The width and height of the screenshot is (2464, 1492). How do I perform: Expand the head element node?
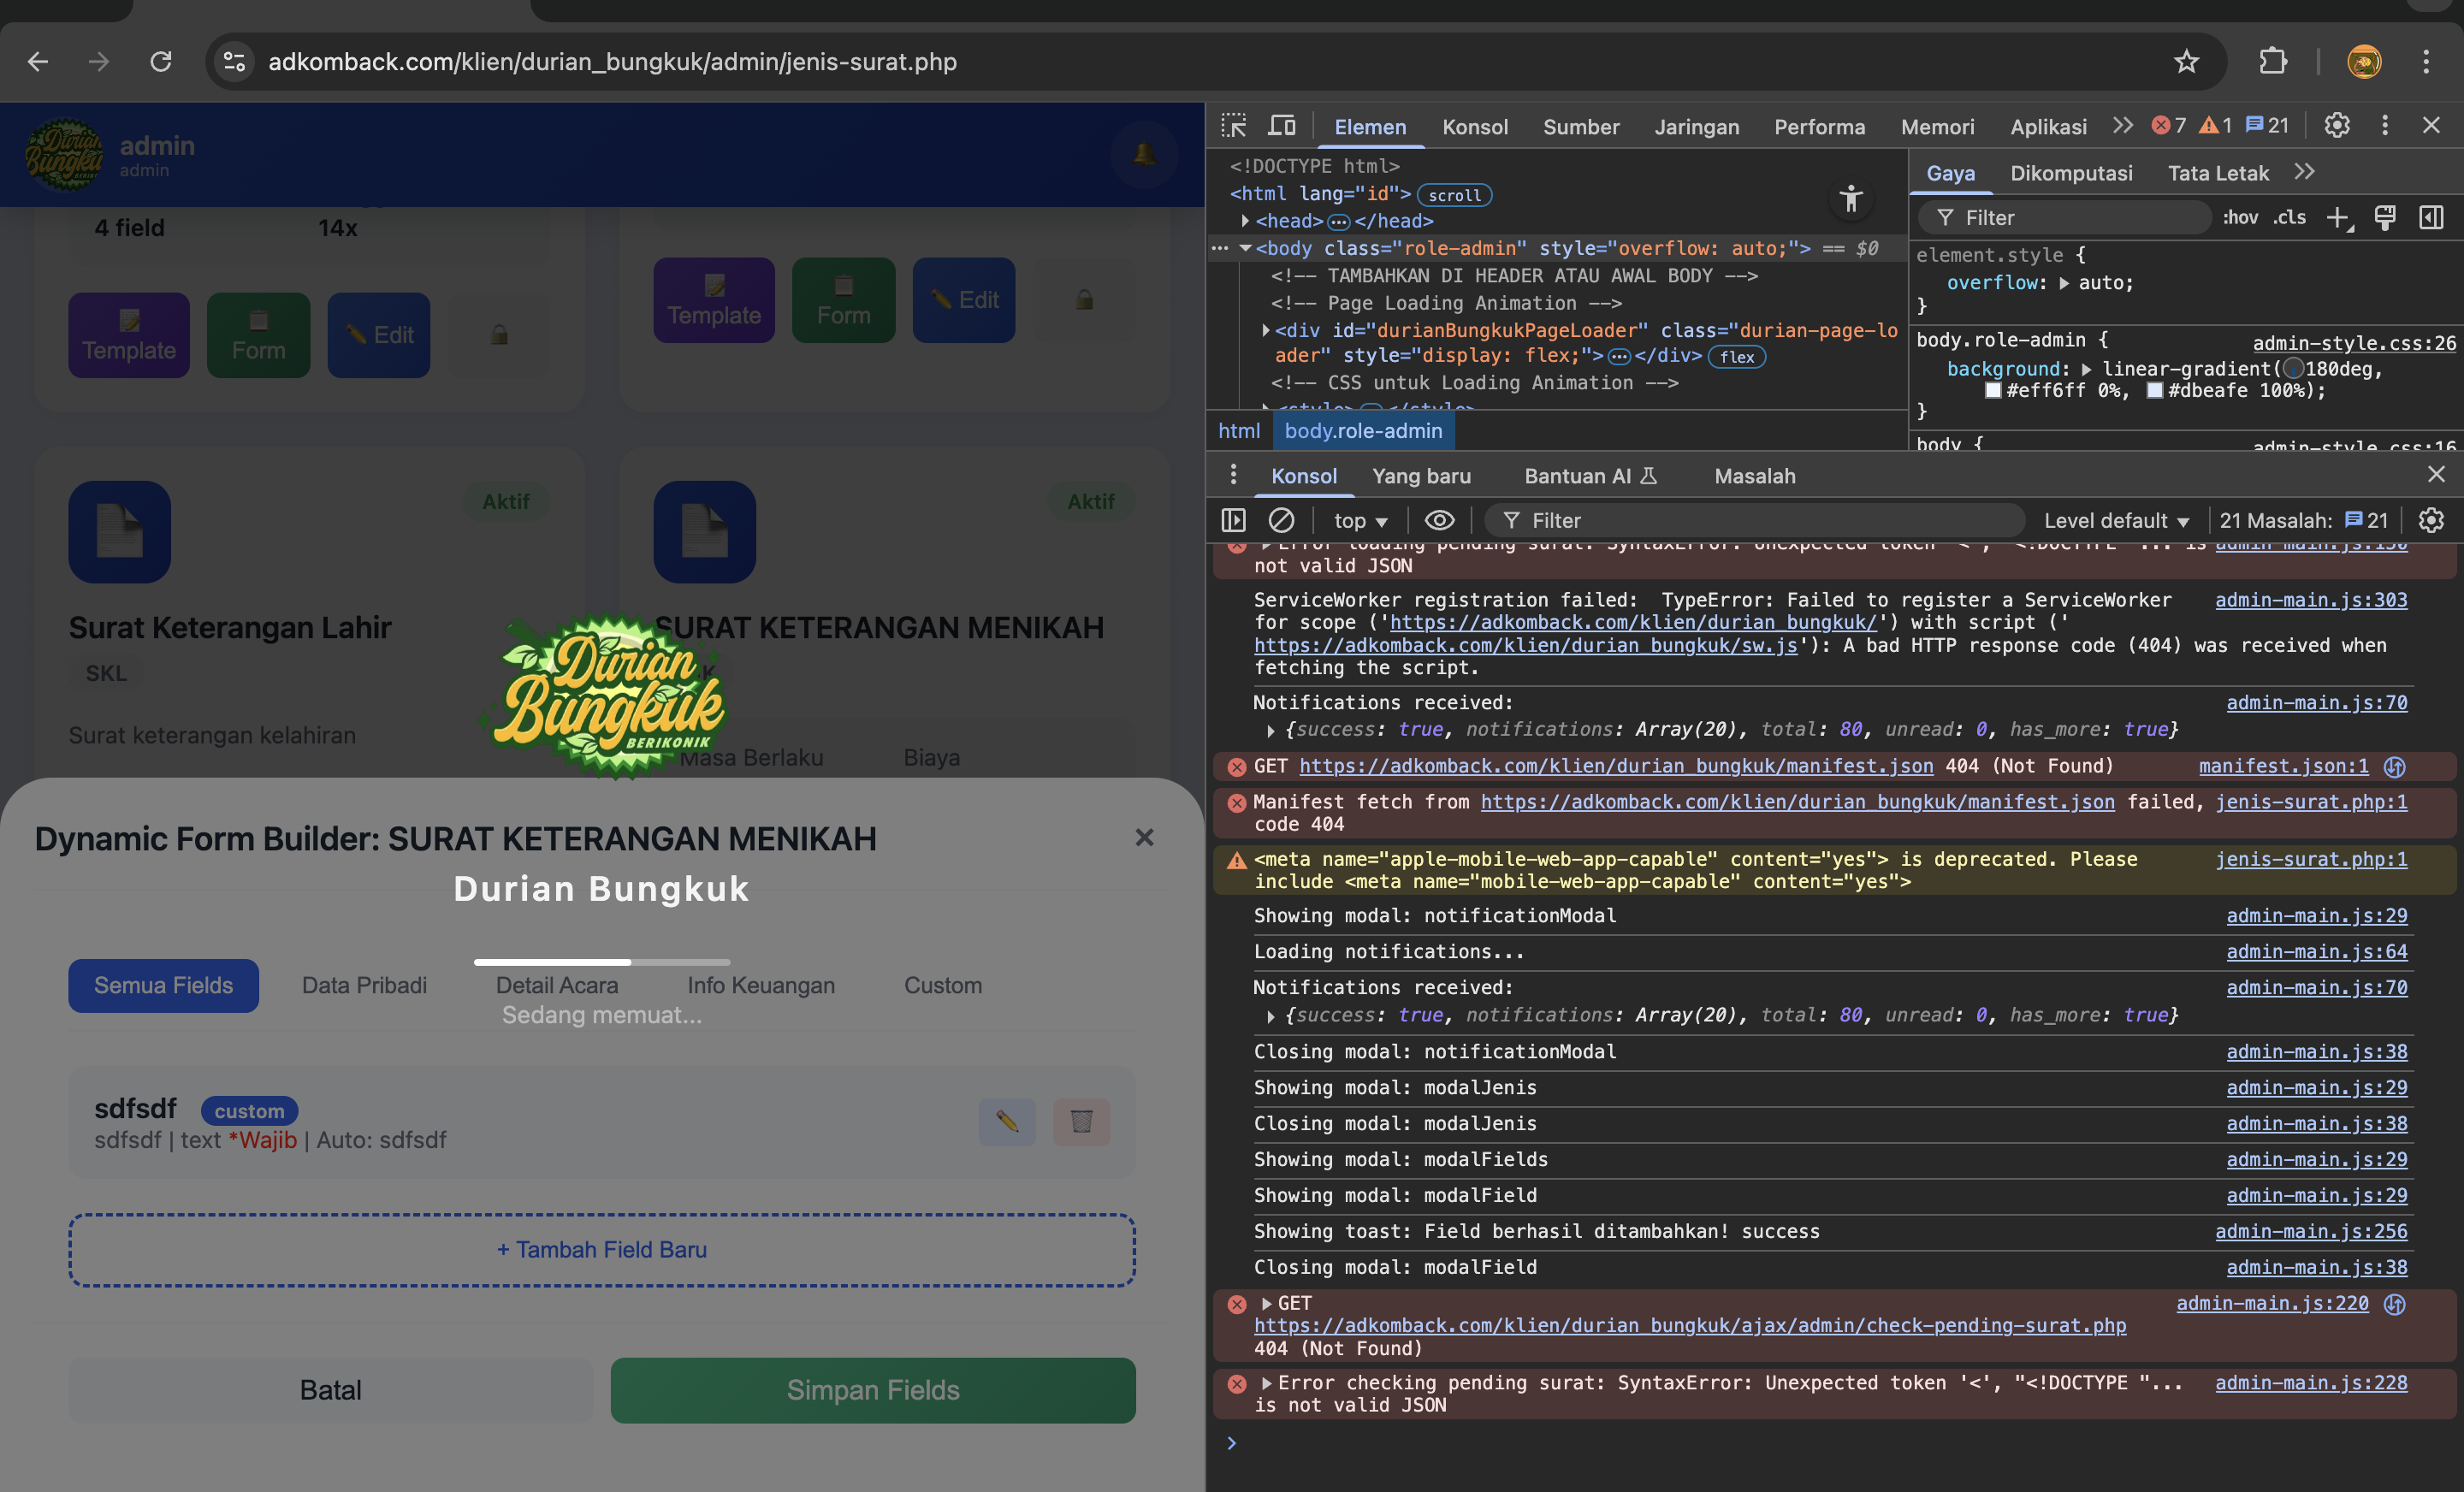(1245, 221)
